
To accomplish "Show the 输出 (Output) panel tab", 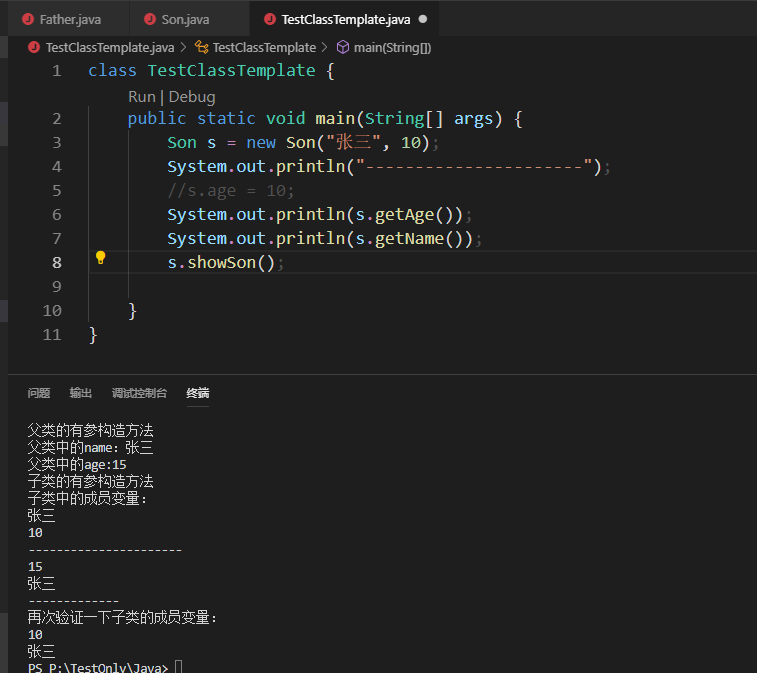I will [x=81, y=393].
